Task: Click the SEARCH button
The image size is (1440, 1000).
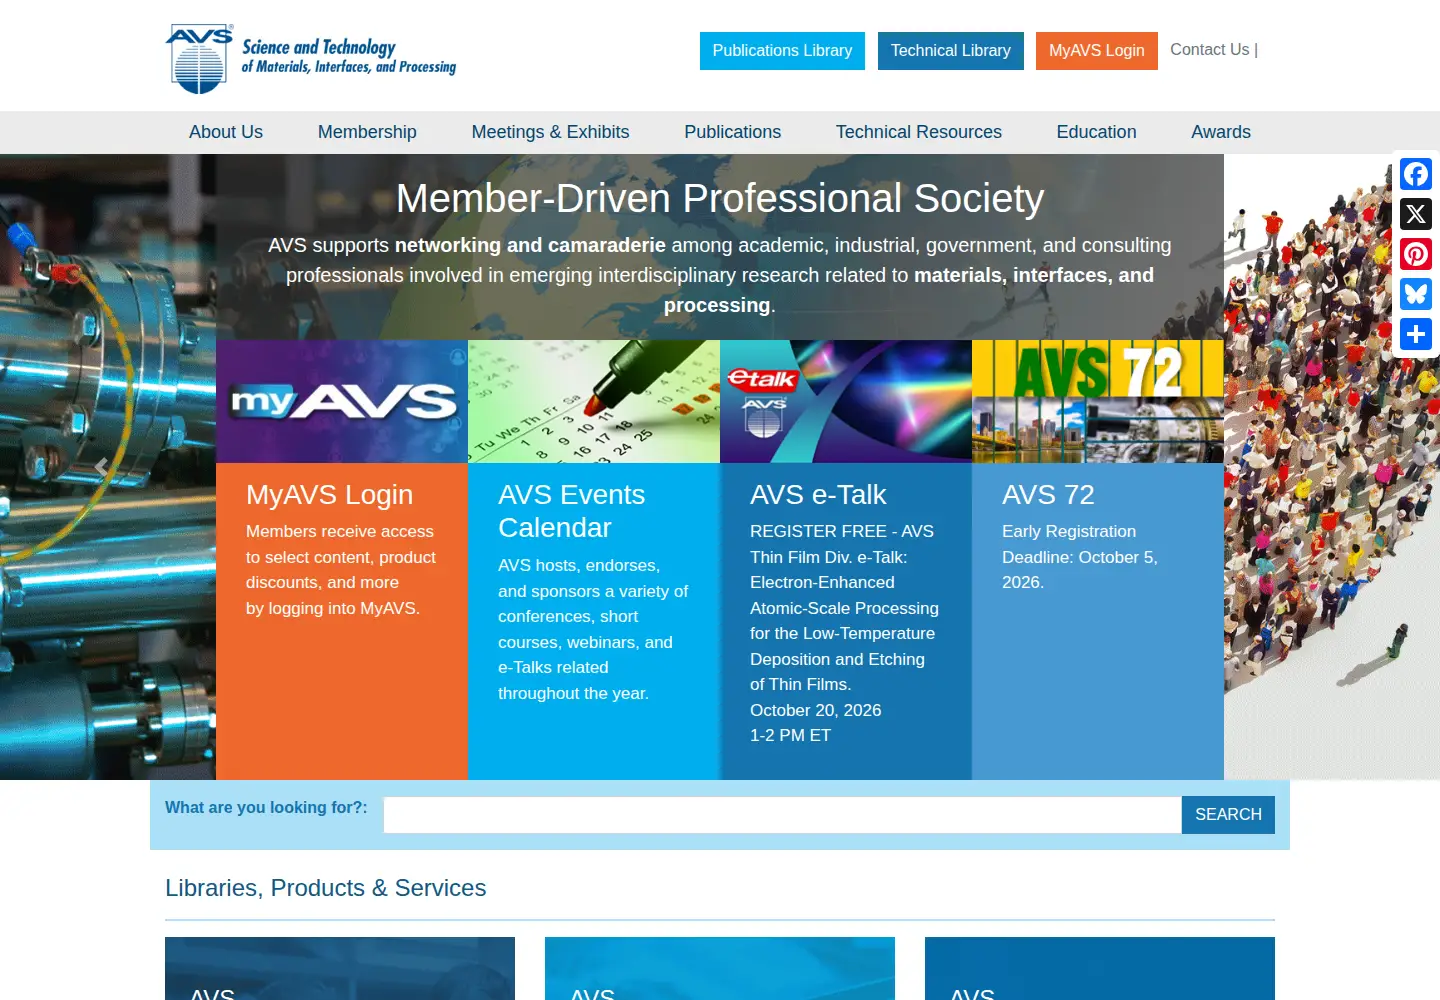Action: pyautogui.click(x=1228, y=815)
